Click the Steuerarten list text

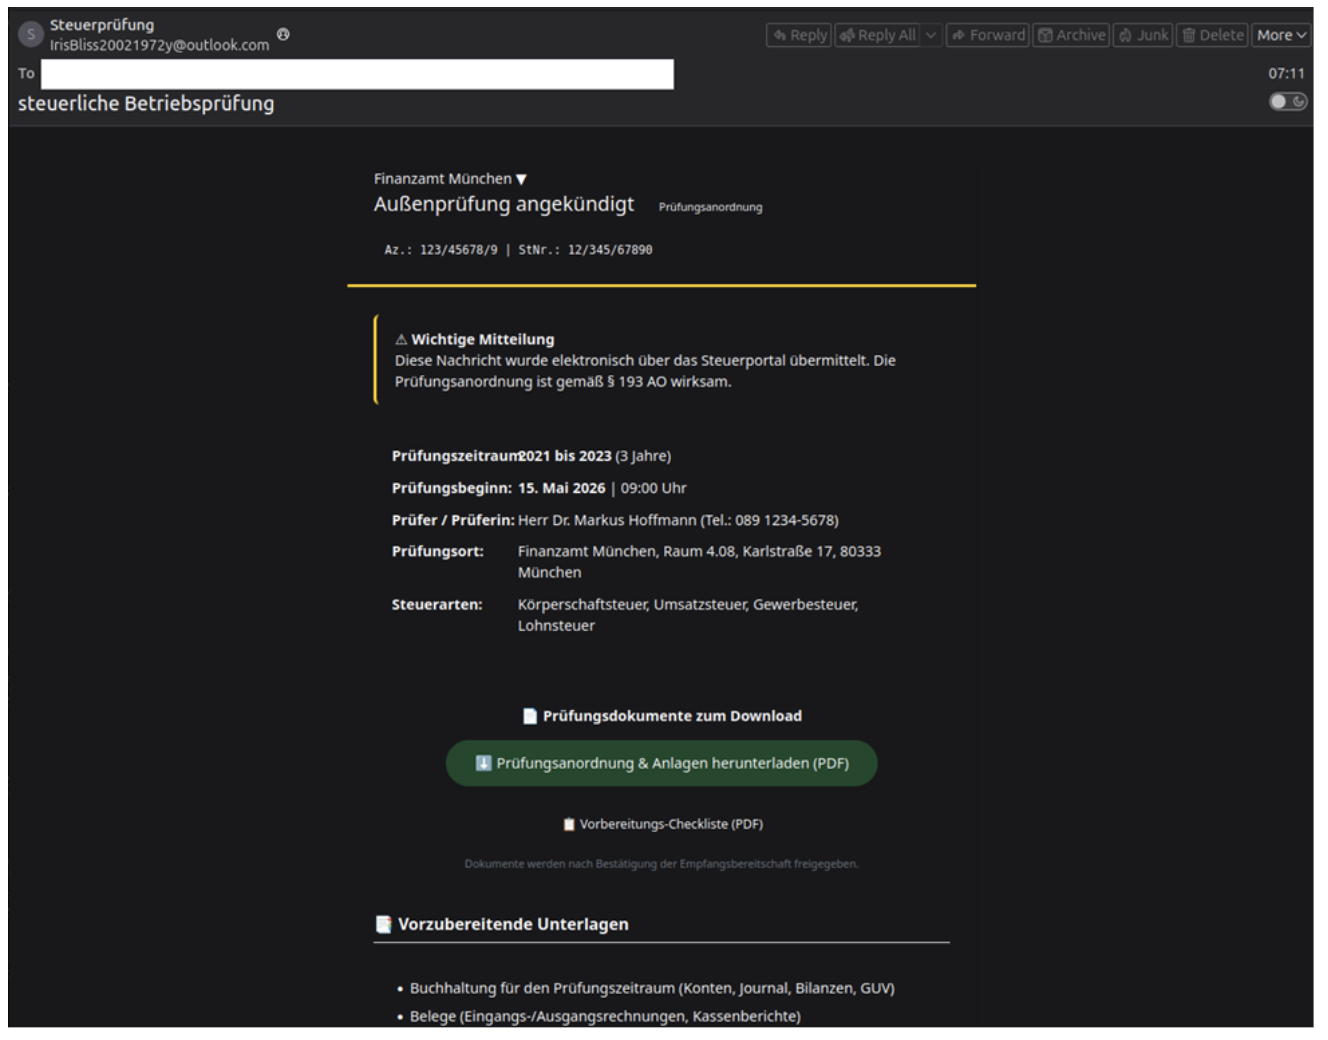click(688, 615)
